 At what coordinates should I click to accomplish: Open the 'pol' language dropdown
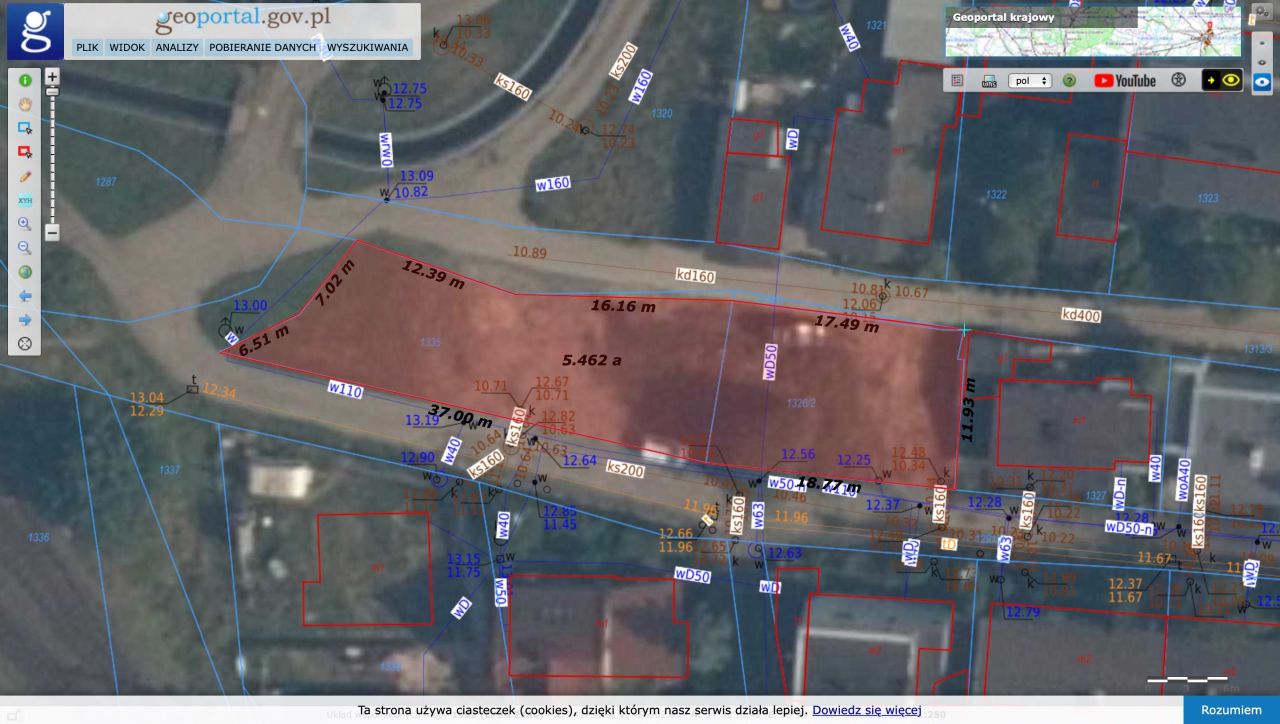1030,80
